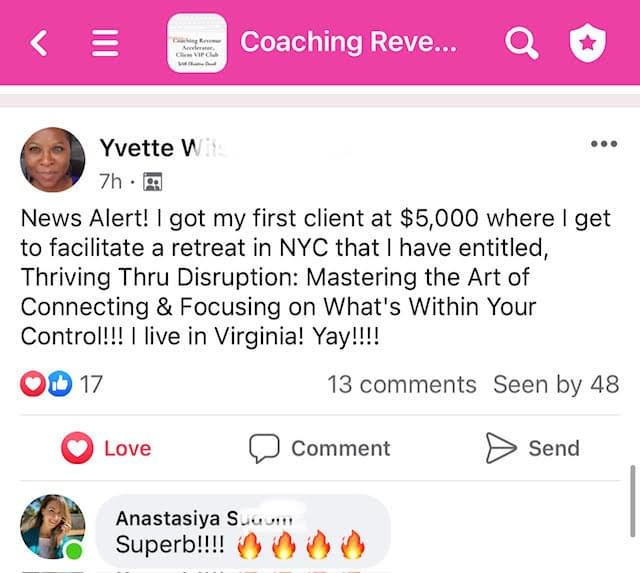The height and width of the screenshot is (573, 640).
Task: Toggle the Love reaction button
Action: (x=106, y=448)
